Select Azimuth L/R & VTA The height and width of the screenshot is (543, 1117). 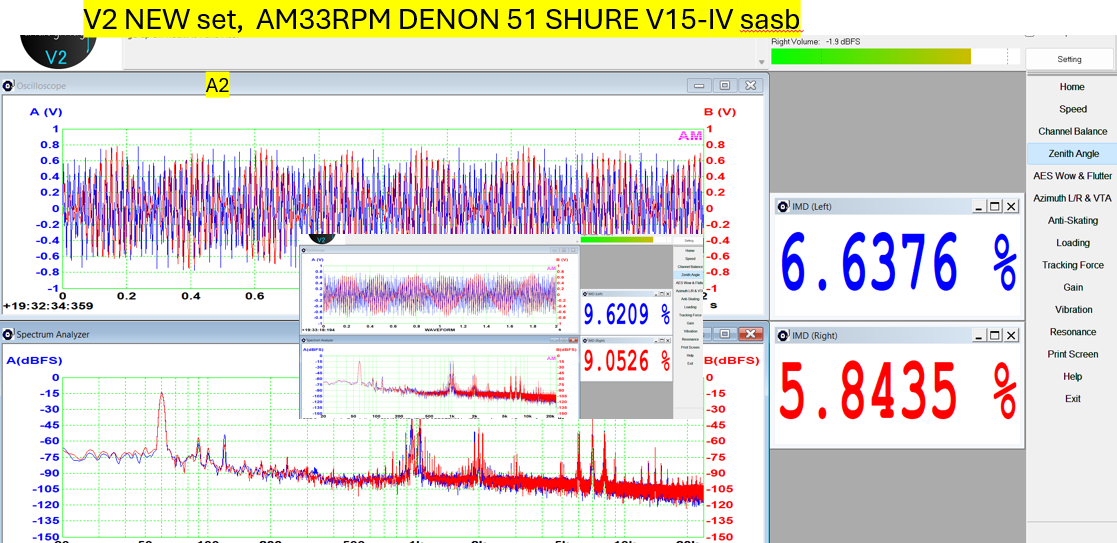(x=1071, y=197)
